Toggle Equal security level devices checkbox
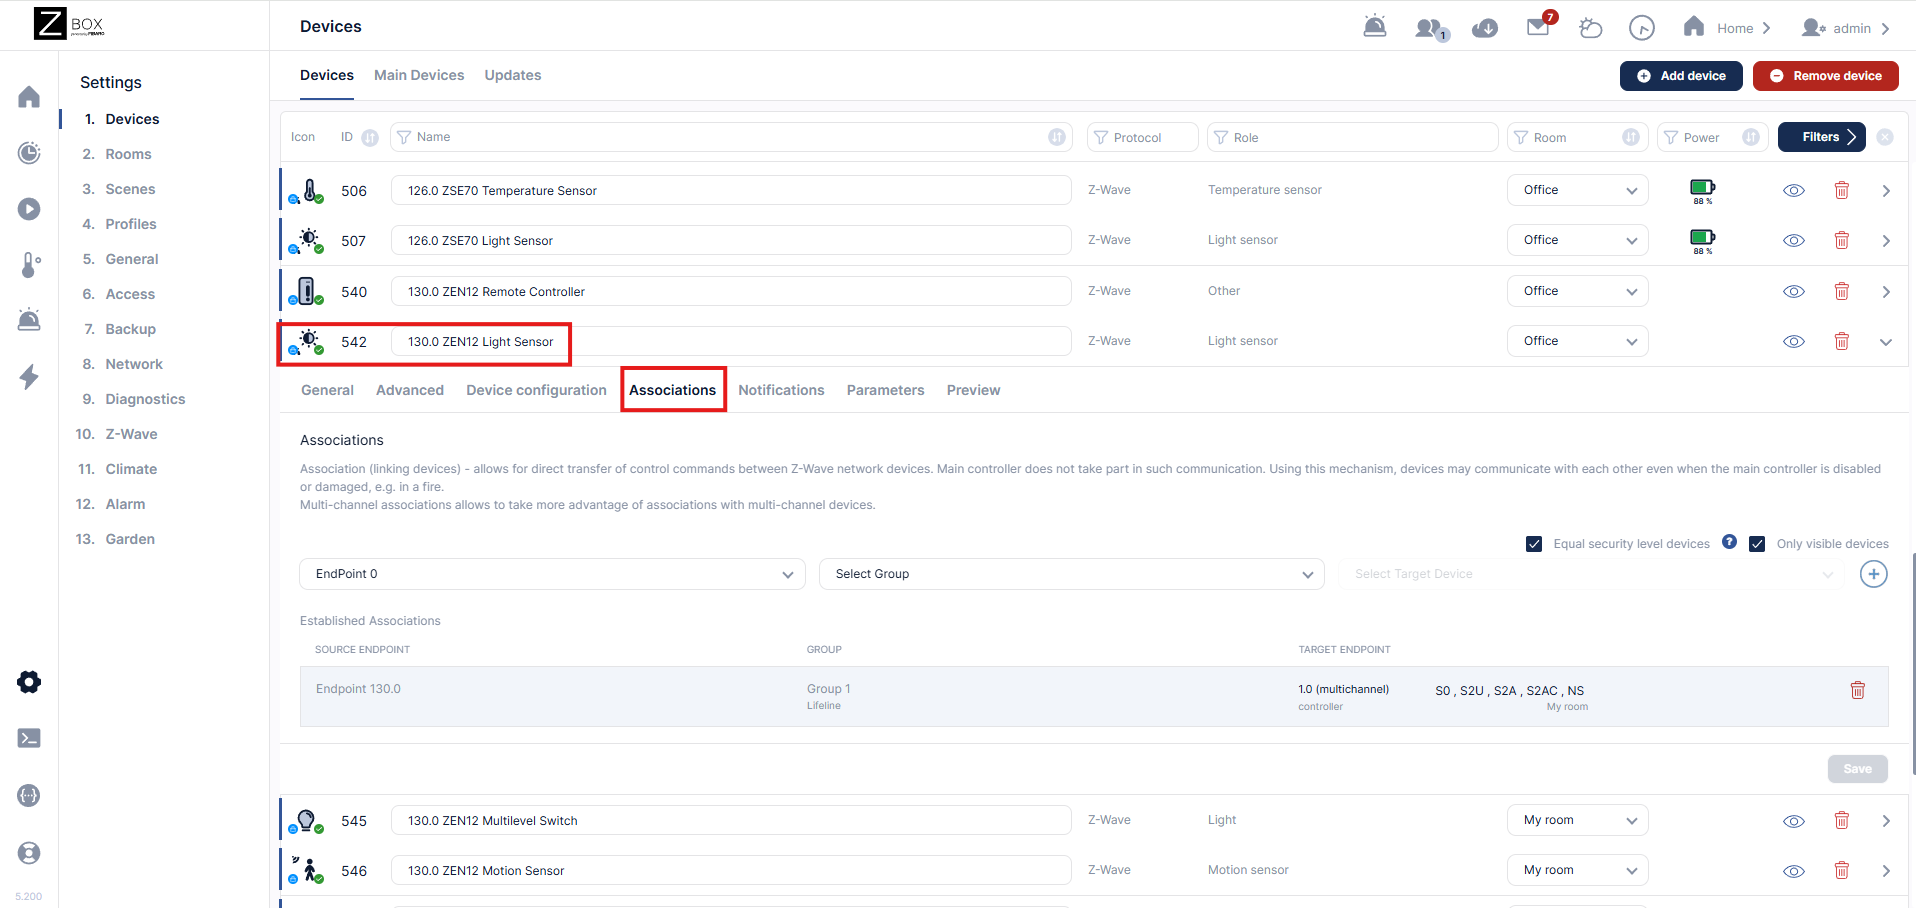Viewport: 1916px width, 908px height. 1534,544
